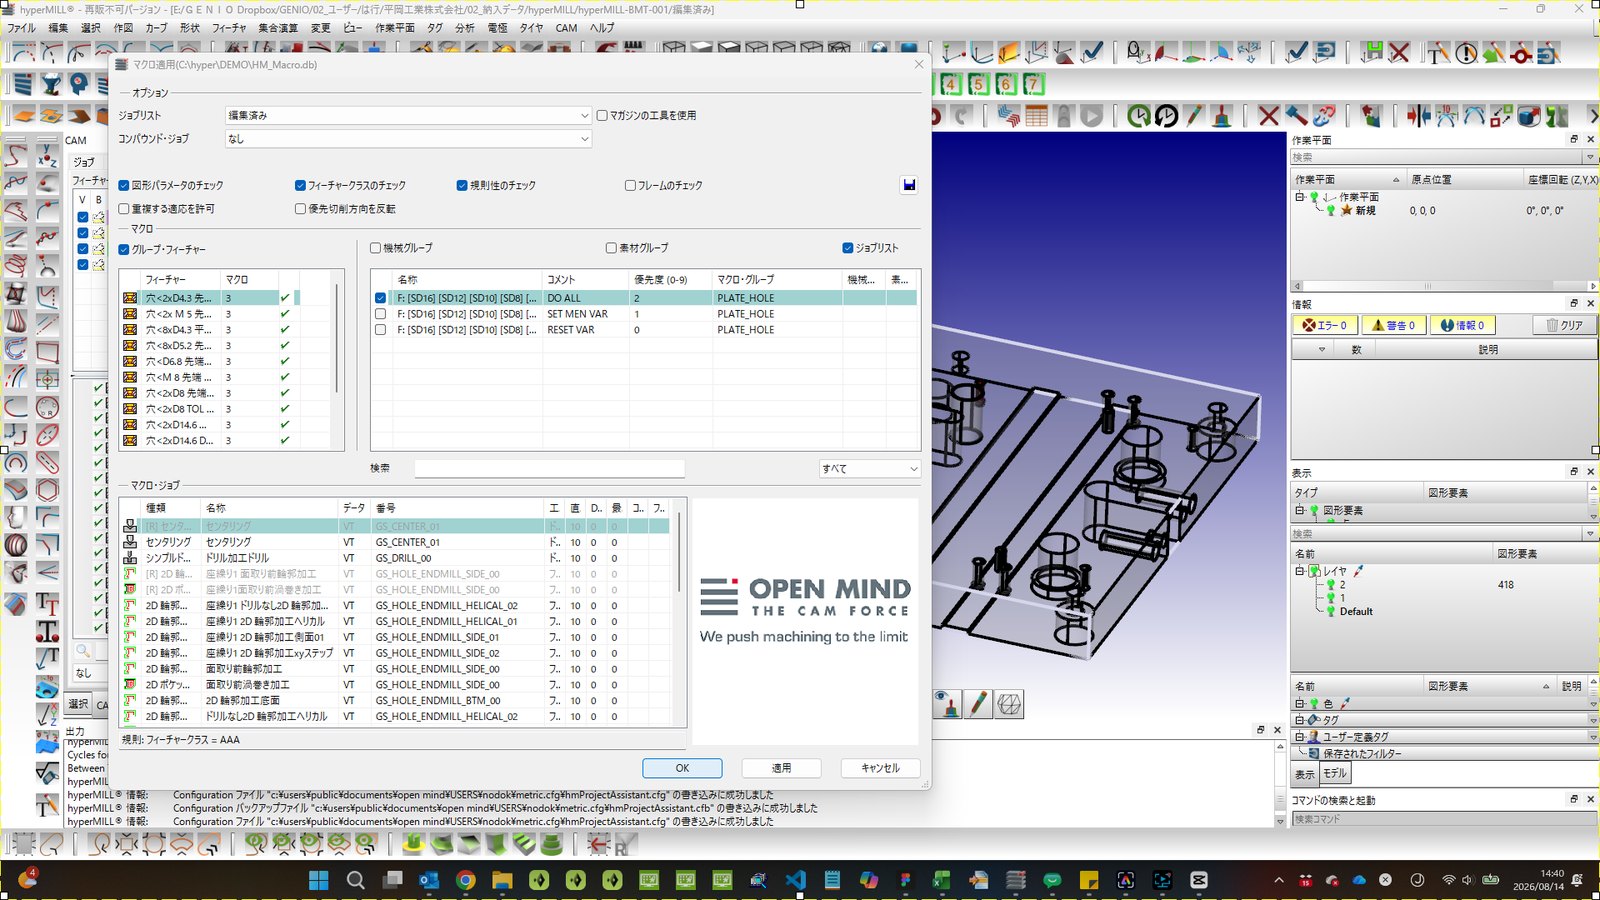Image resolution: width=1600 pixels, height=900 pixels.
Task: Click the black clock recalculate icon
Action: coord(1166,116)
